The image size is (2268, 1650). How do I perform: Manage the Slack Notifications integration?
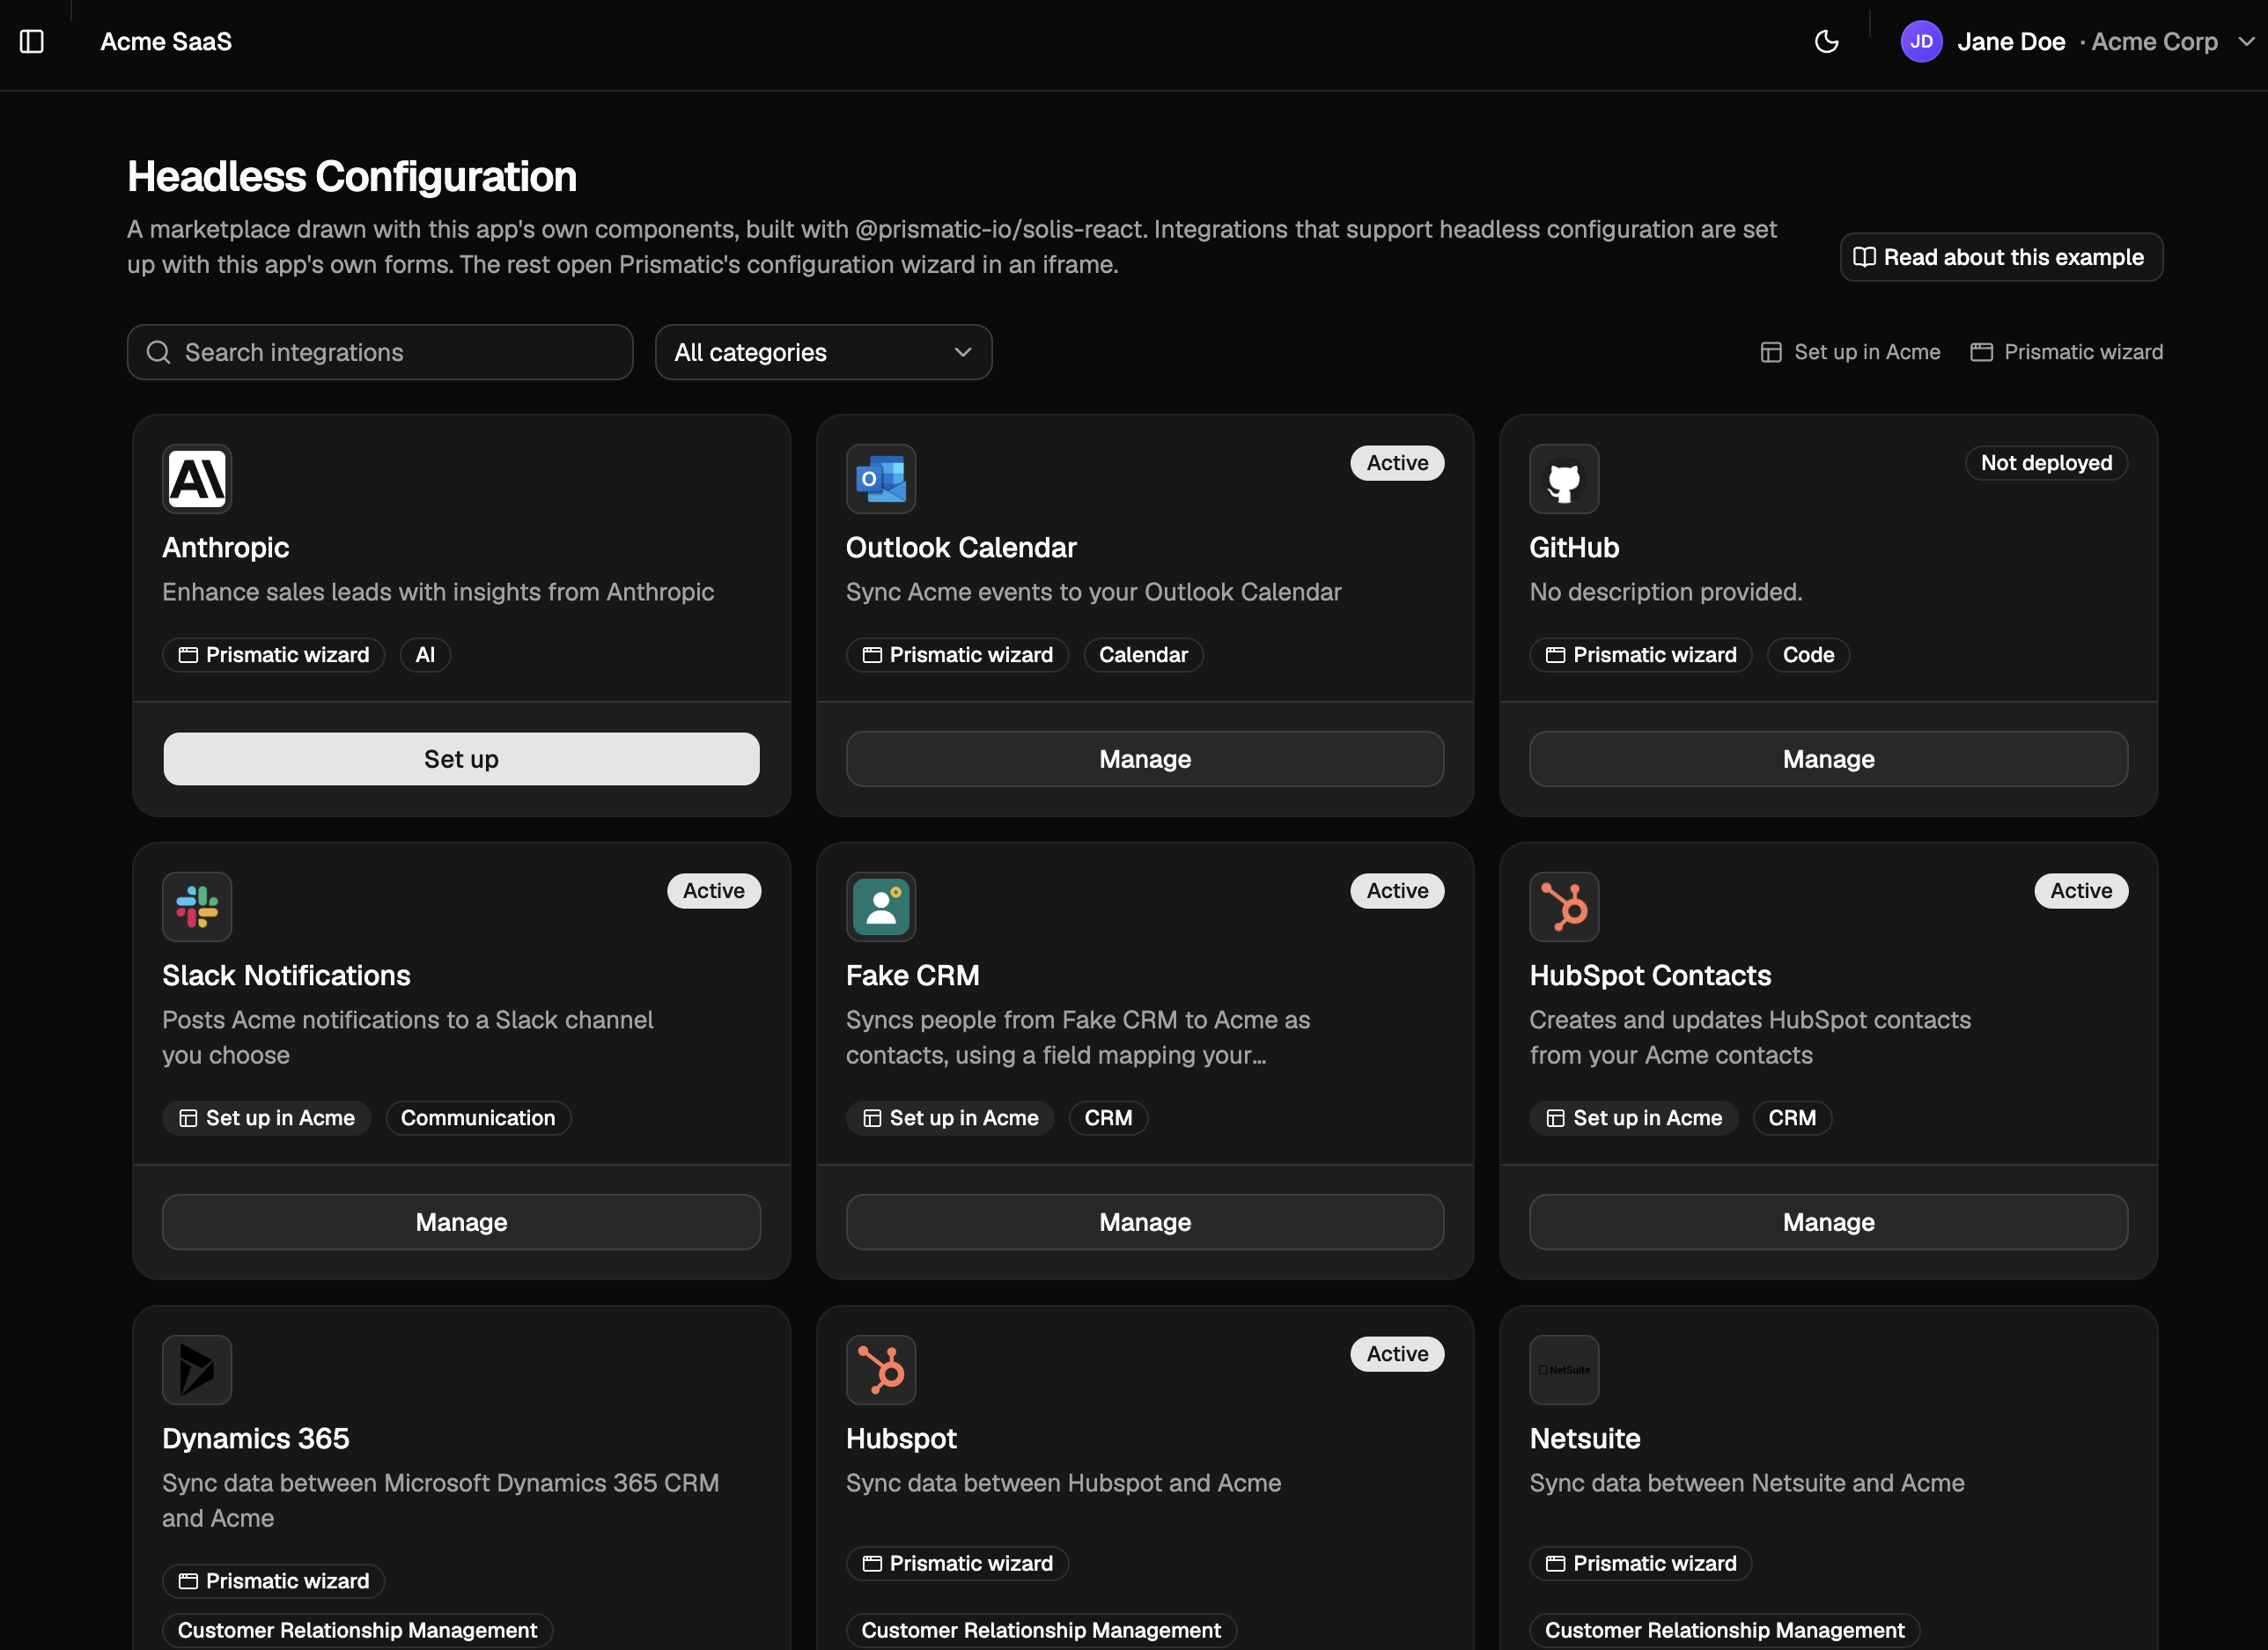click(x=461, y=1222)
